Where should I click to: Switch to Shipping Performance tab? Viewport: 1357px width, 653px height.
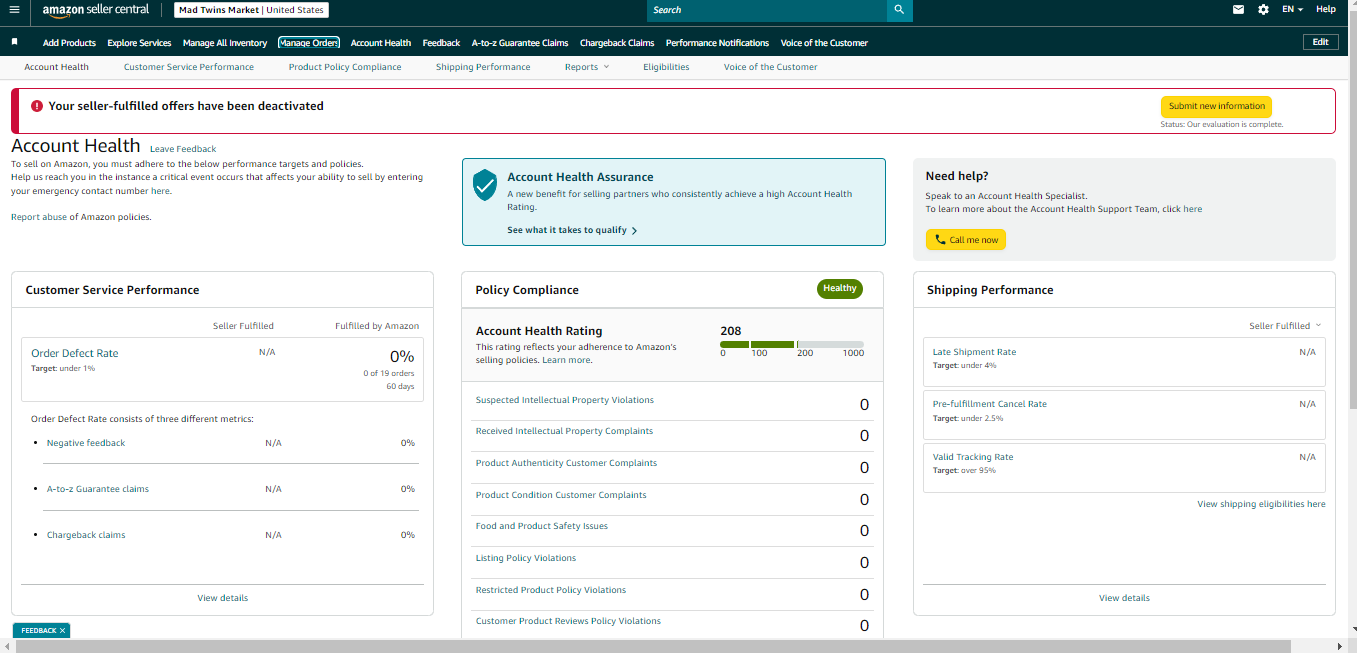pyautogui.click(x=483, y=67)
